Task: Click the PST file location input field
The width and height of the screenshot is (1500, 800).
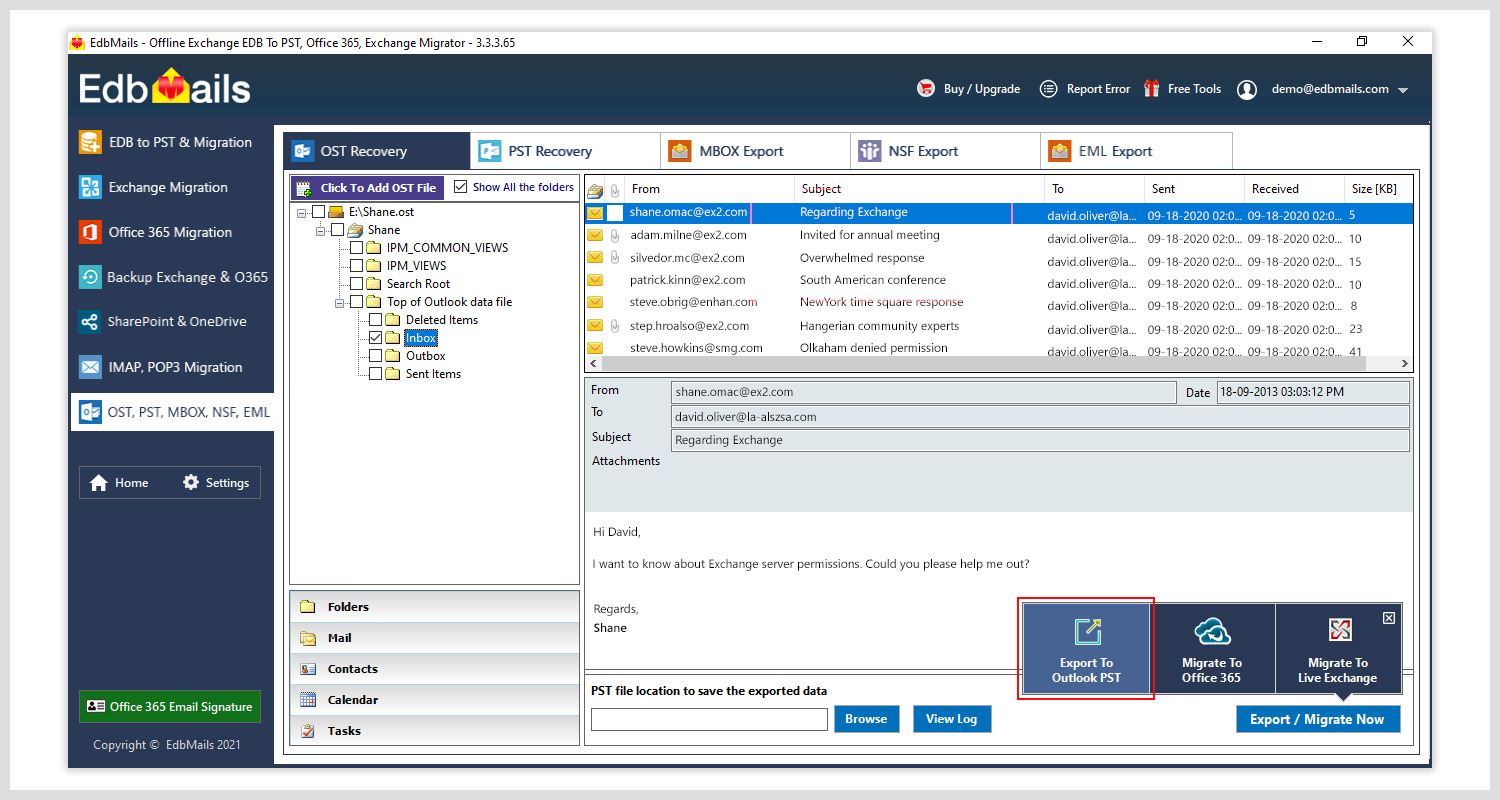Action: tap(709, 719)
